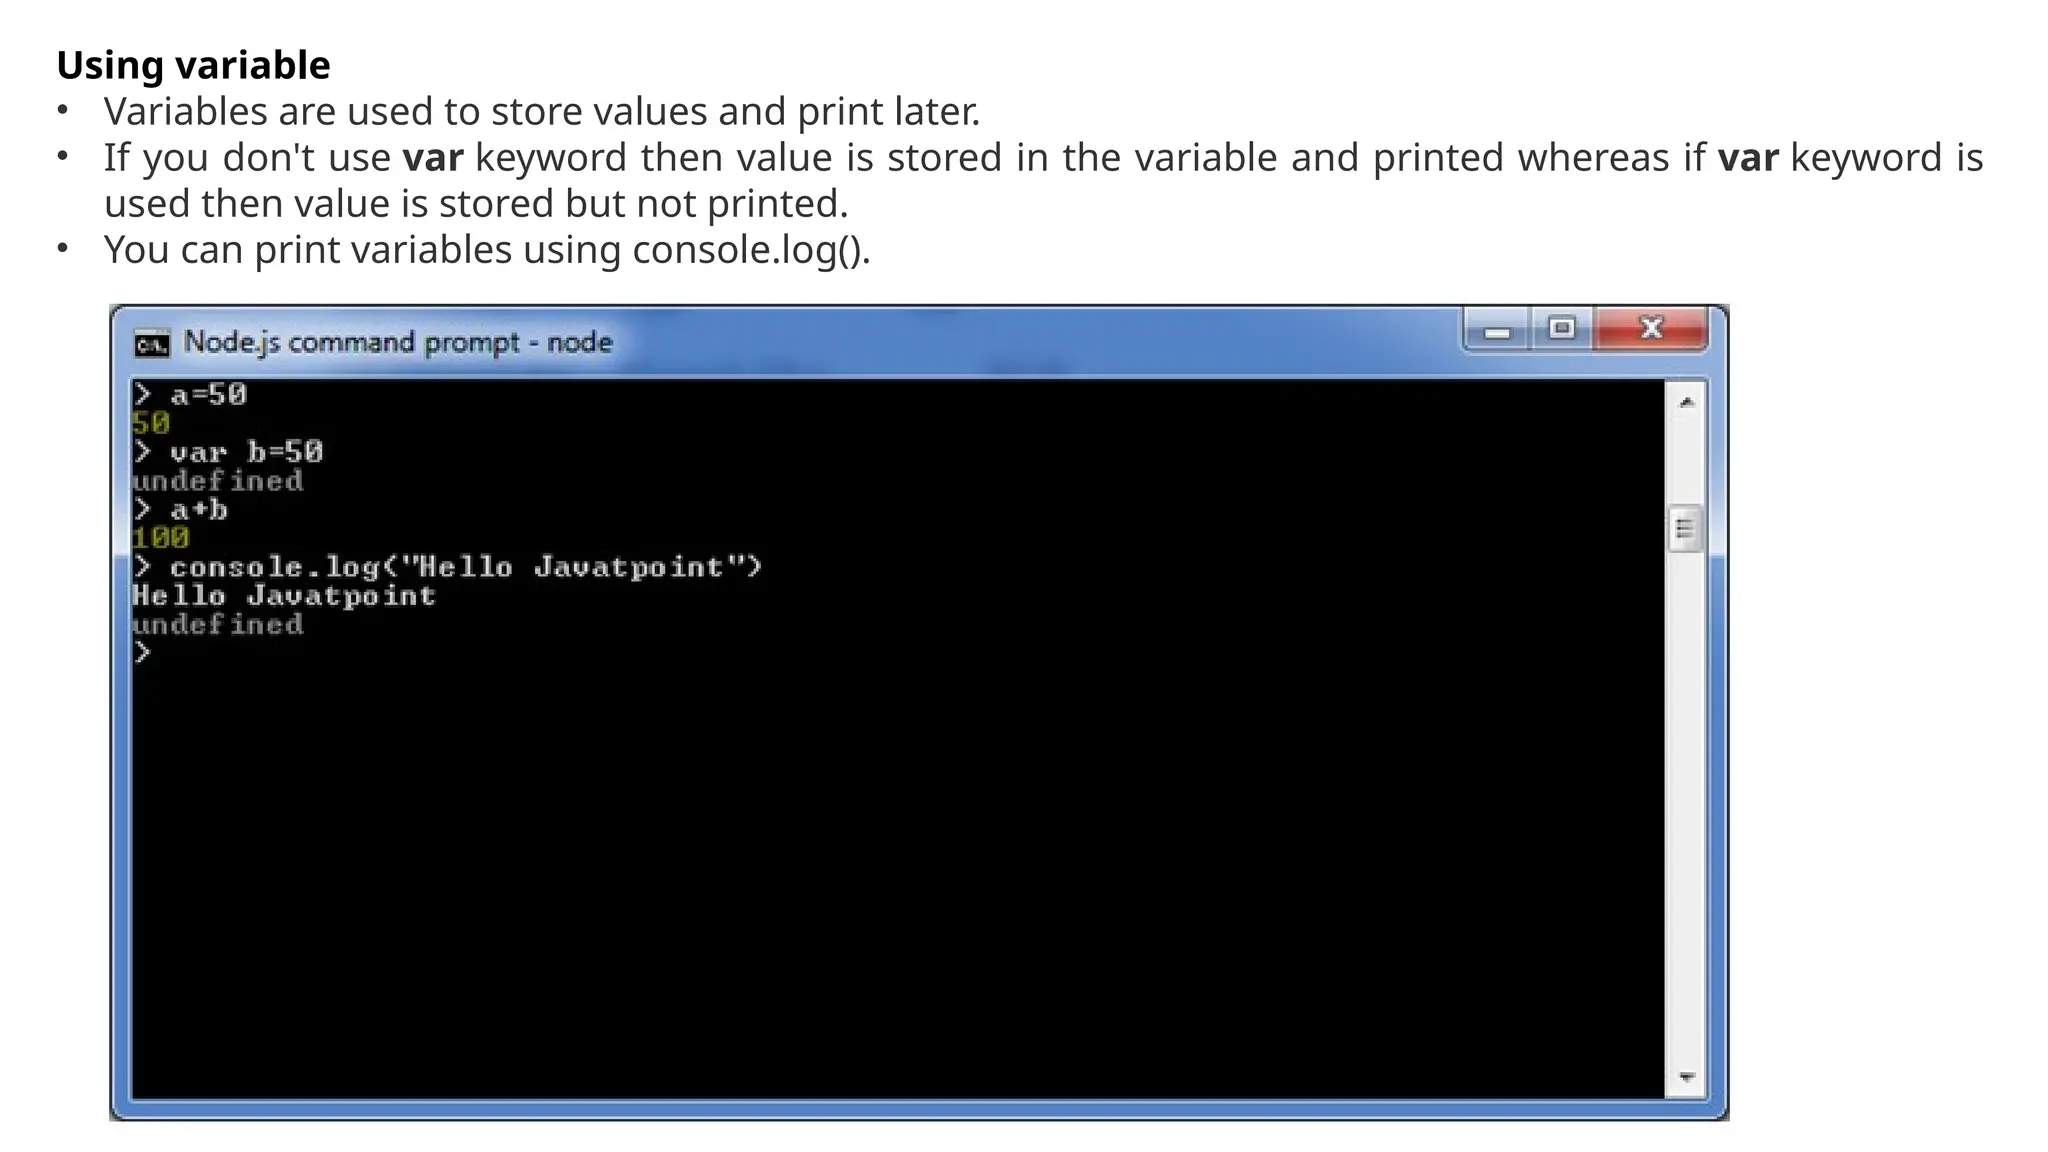Viewport: 2048px width, 1152px height.
Task: Click the vertical scrollbar thumb
Action: click(x=1686, y=529)
